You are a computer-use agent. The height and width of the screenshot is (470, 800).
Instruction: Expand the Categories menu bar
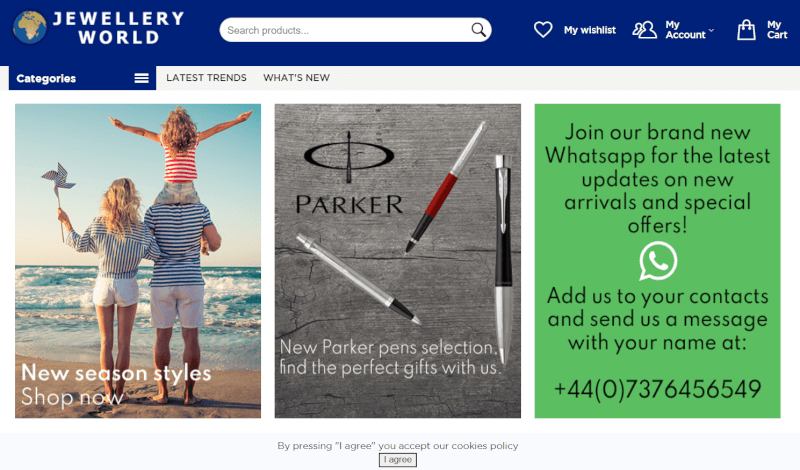[x=83, y=78]
